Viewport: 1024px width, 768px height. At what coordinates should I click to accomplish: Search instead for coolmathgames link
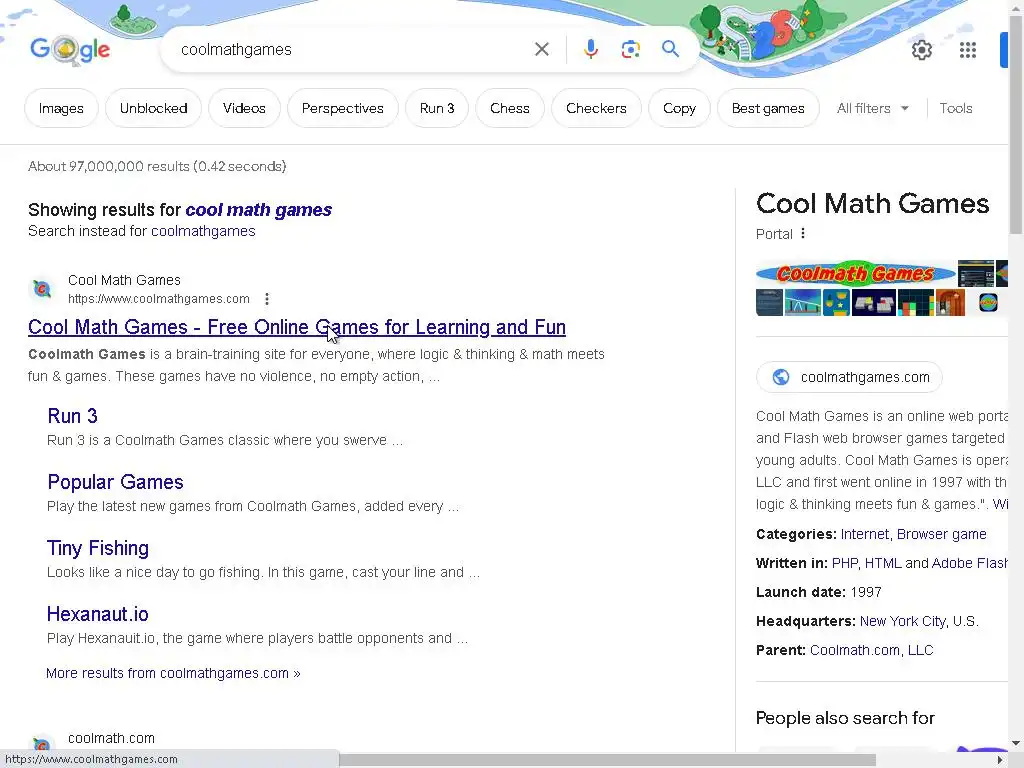click(203, 231)
